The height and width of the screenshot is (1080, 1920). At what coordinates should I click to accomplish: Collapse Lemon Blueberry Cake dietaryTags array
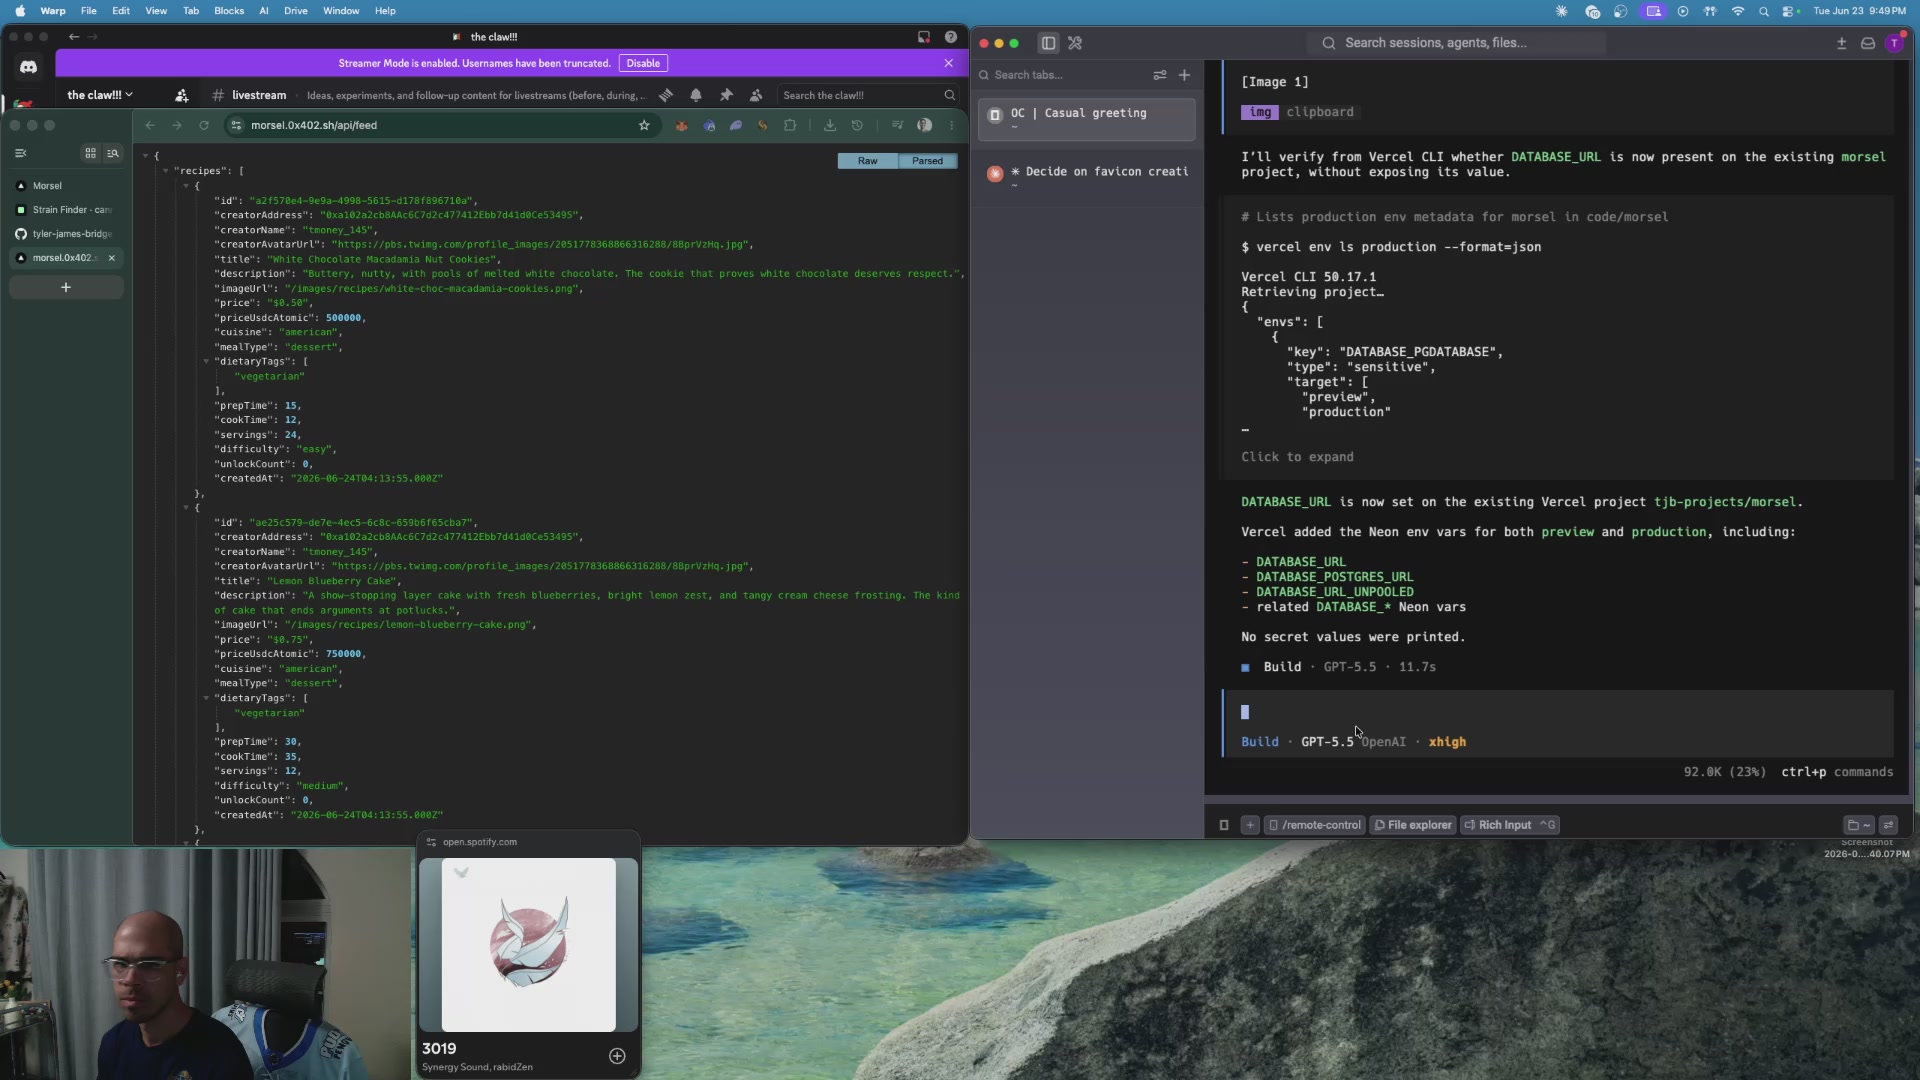click(x=206, y=698)
